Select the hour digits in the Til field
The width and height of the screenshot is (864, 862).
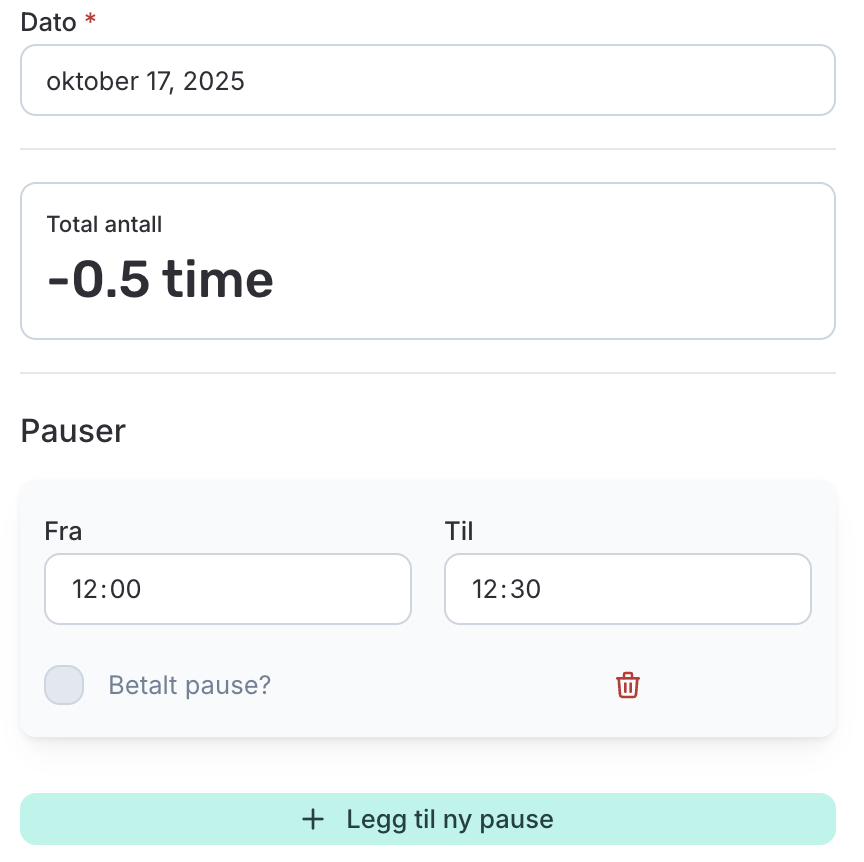click(x=485, y=589)
